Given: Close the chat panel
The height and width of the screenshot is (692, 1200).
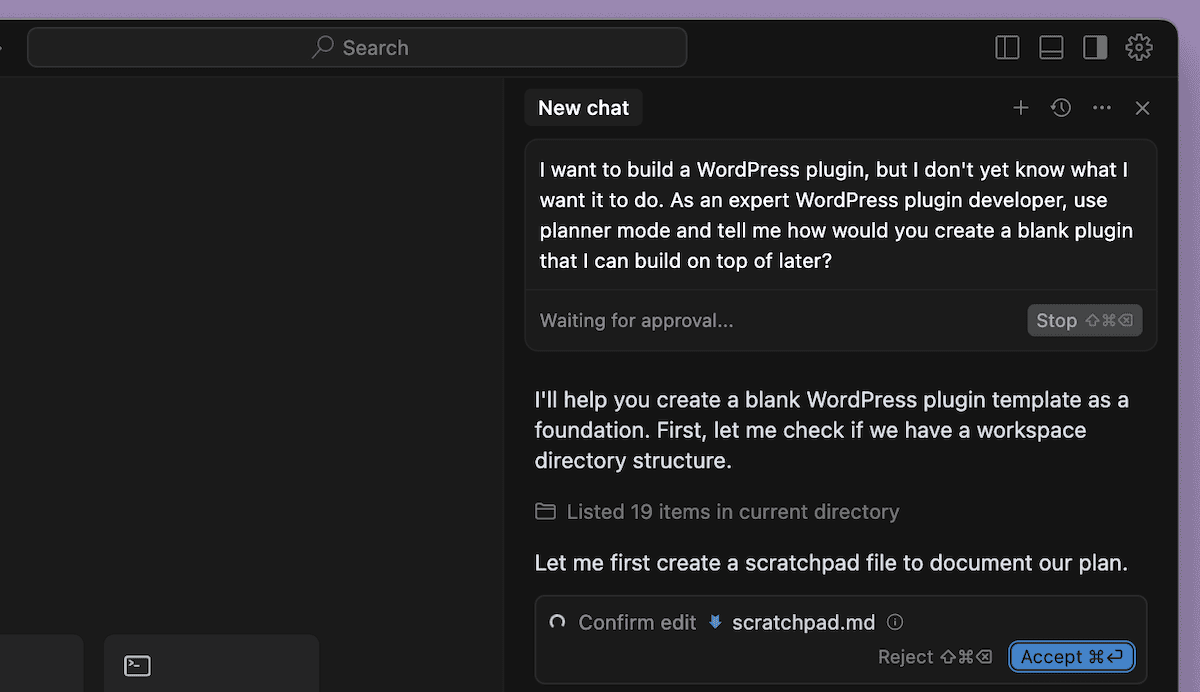Looking at the screenshot, I should 1143,108.
